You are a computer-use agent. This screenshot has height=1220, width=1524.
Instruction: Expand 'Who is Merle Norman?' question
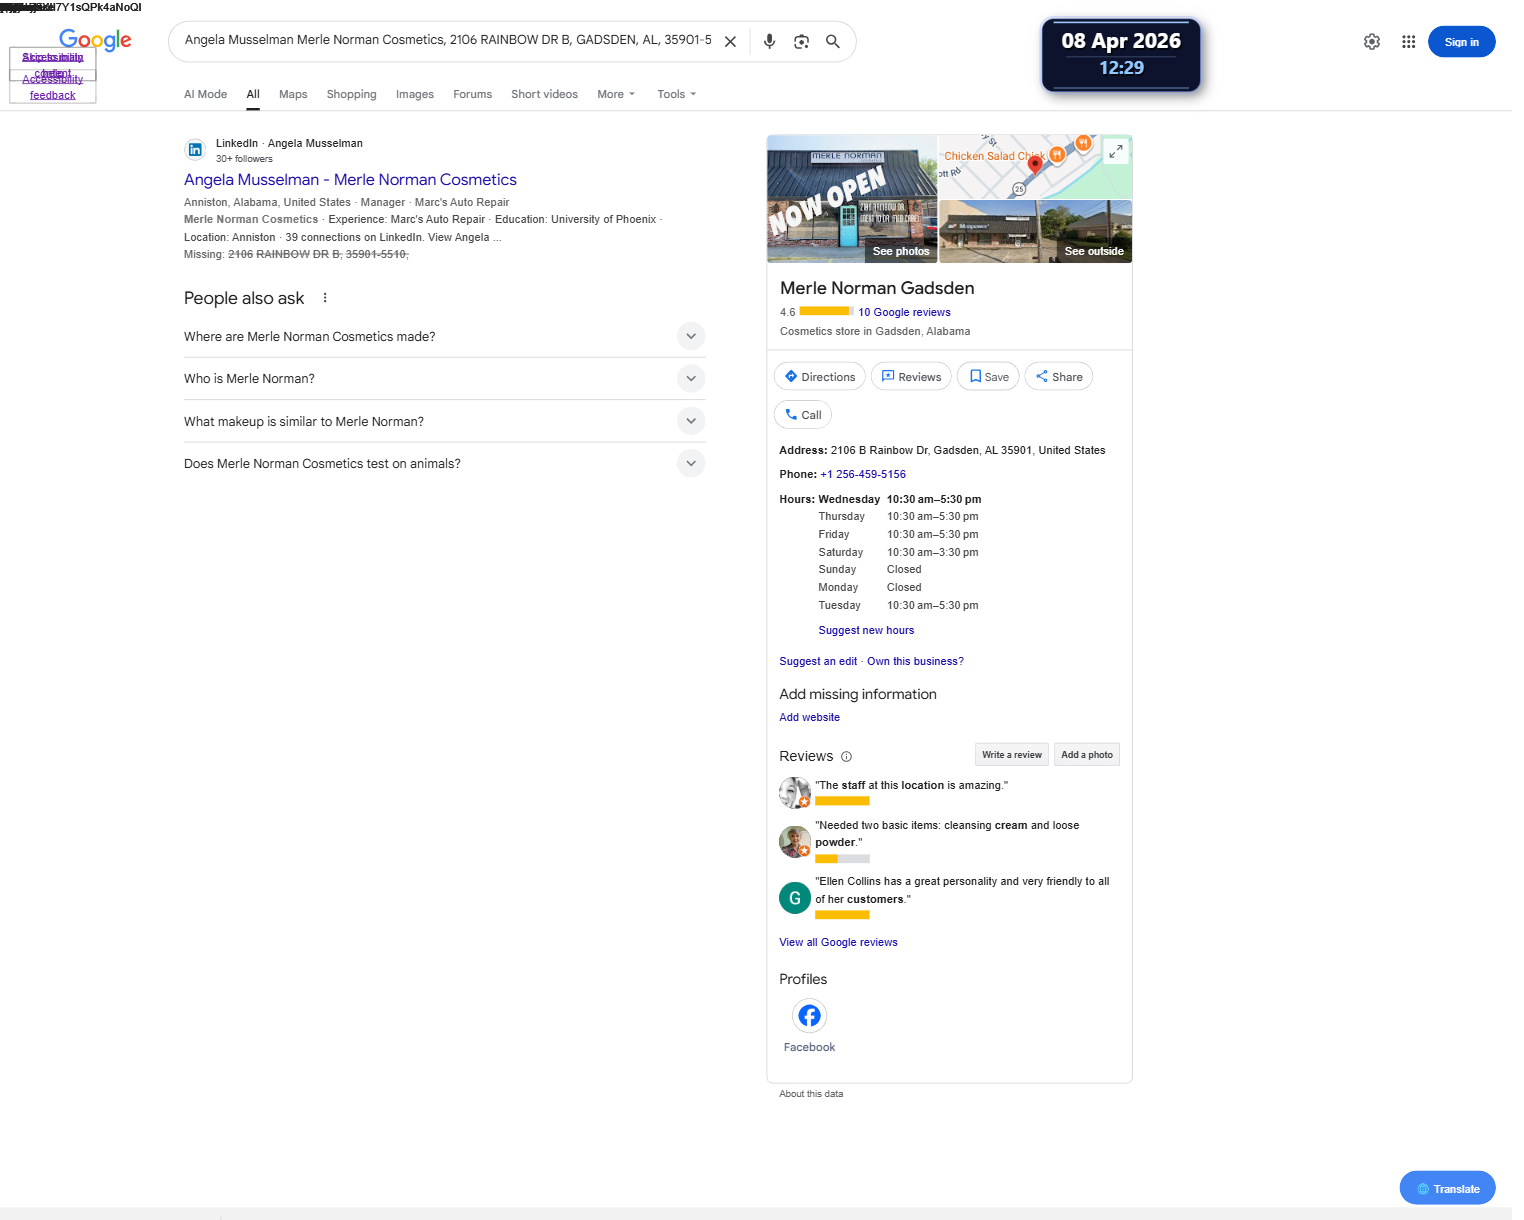point(444,379)
